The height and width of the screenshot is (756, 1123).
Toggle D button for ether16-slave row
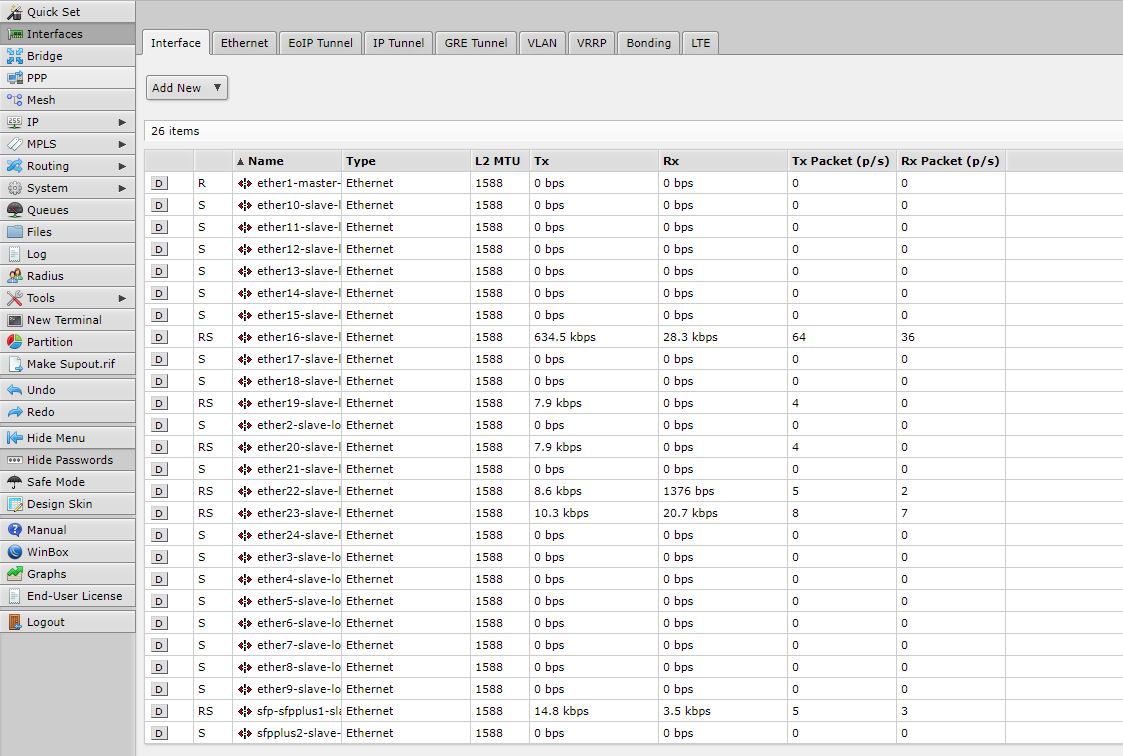[160, 337]
